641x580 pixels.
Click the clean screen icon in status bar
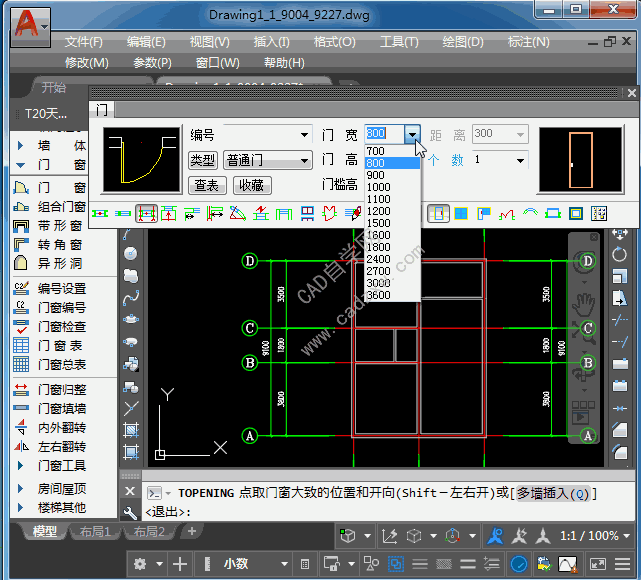tap(598, 564)
